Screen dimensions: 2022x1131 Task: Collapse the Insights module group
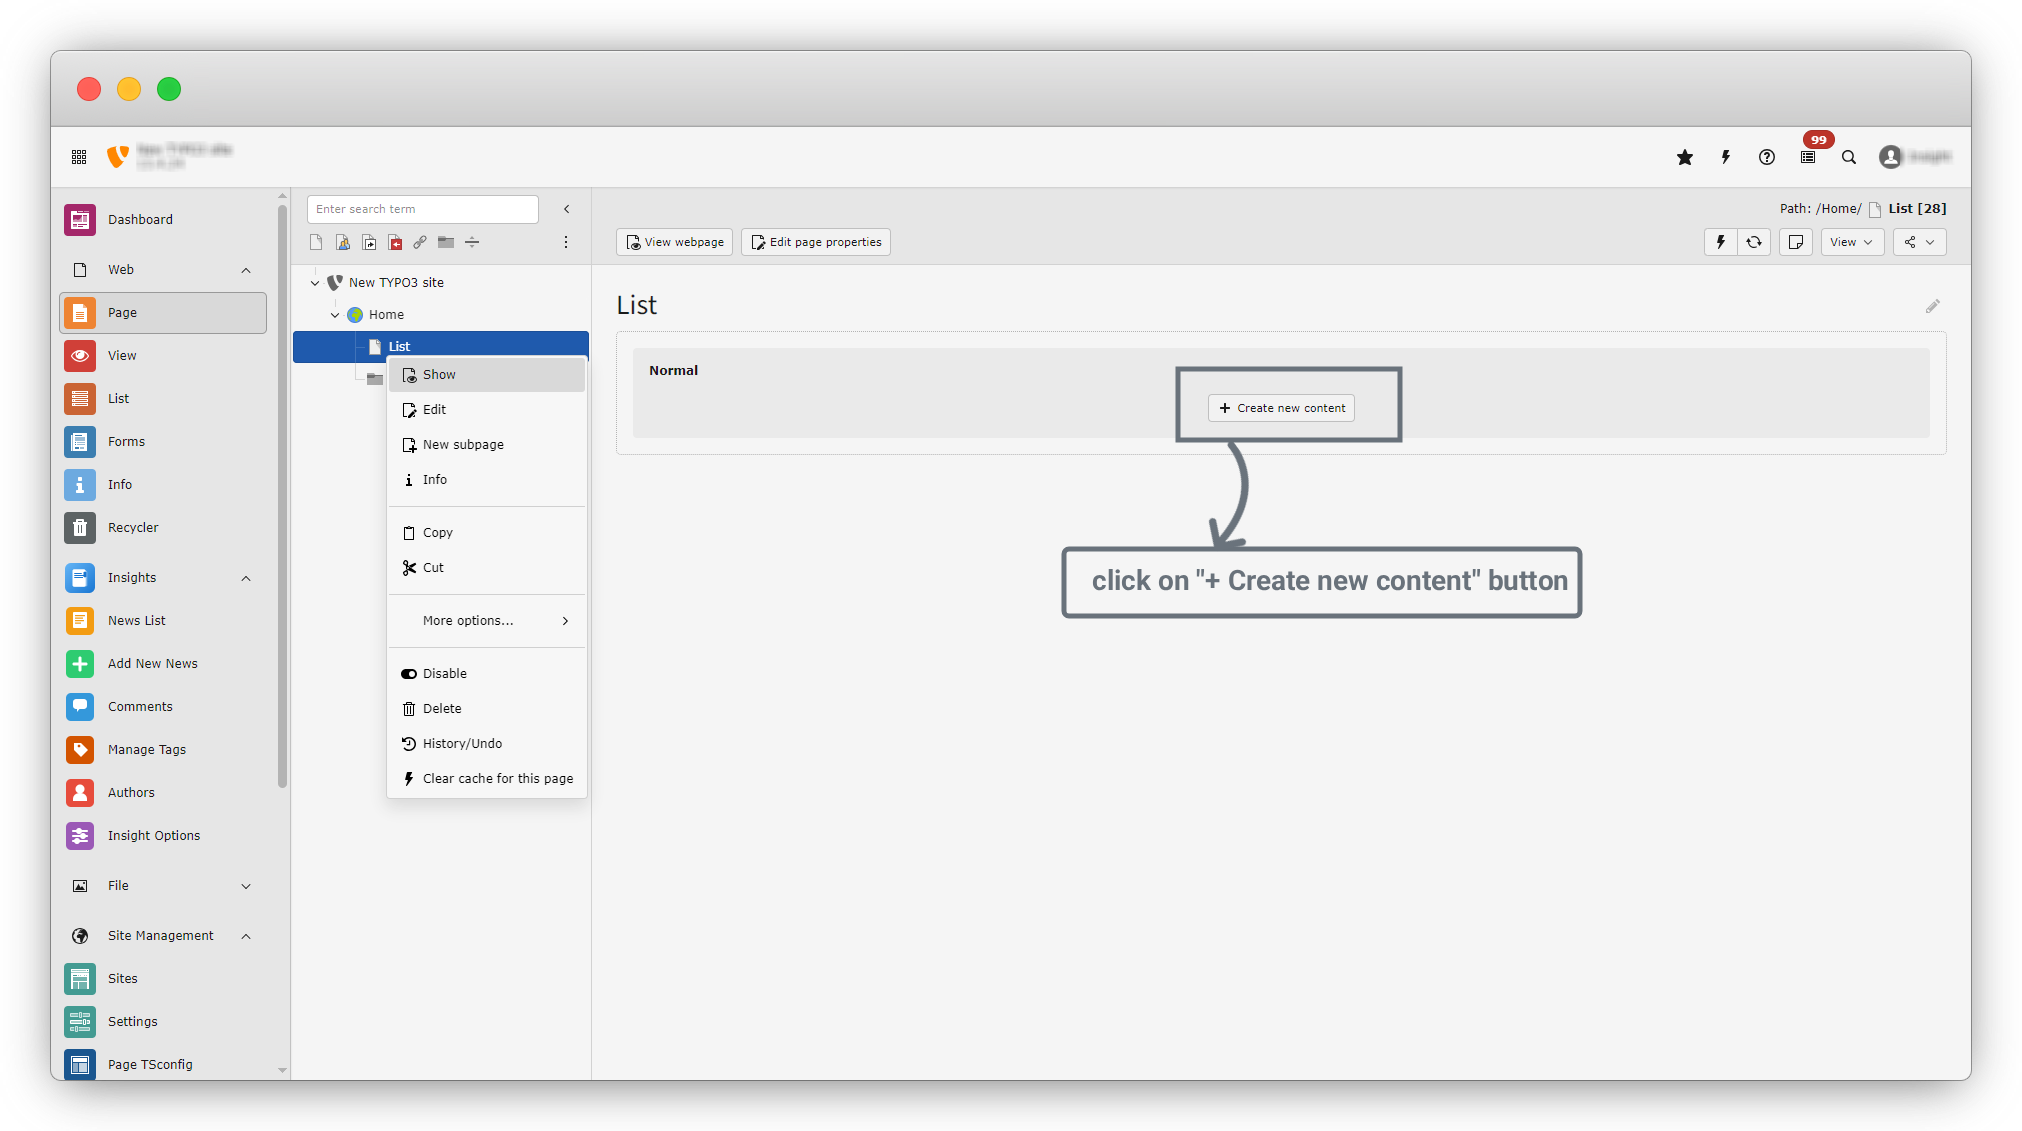(x=246, y=578)
